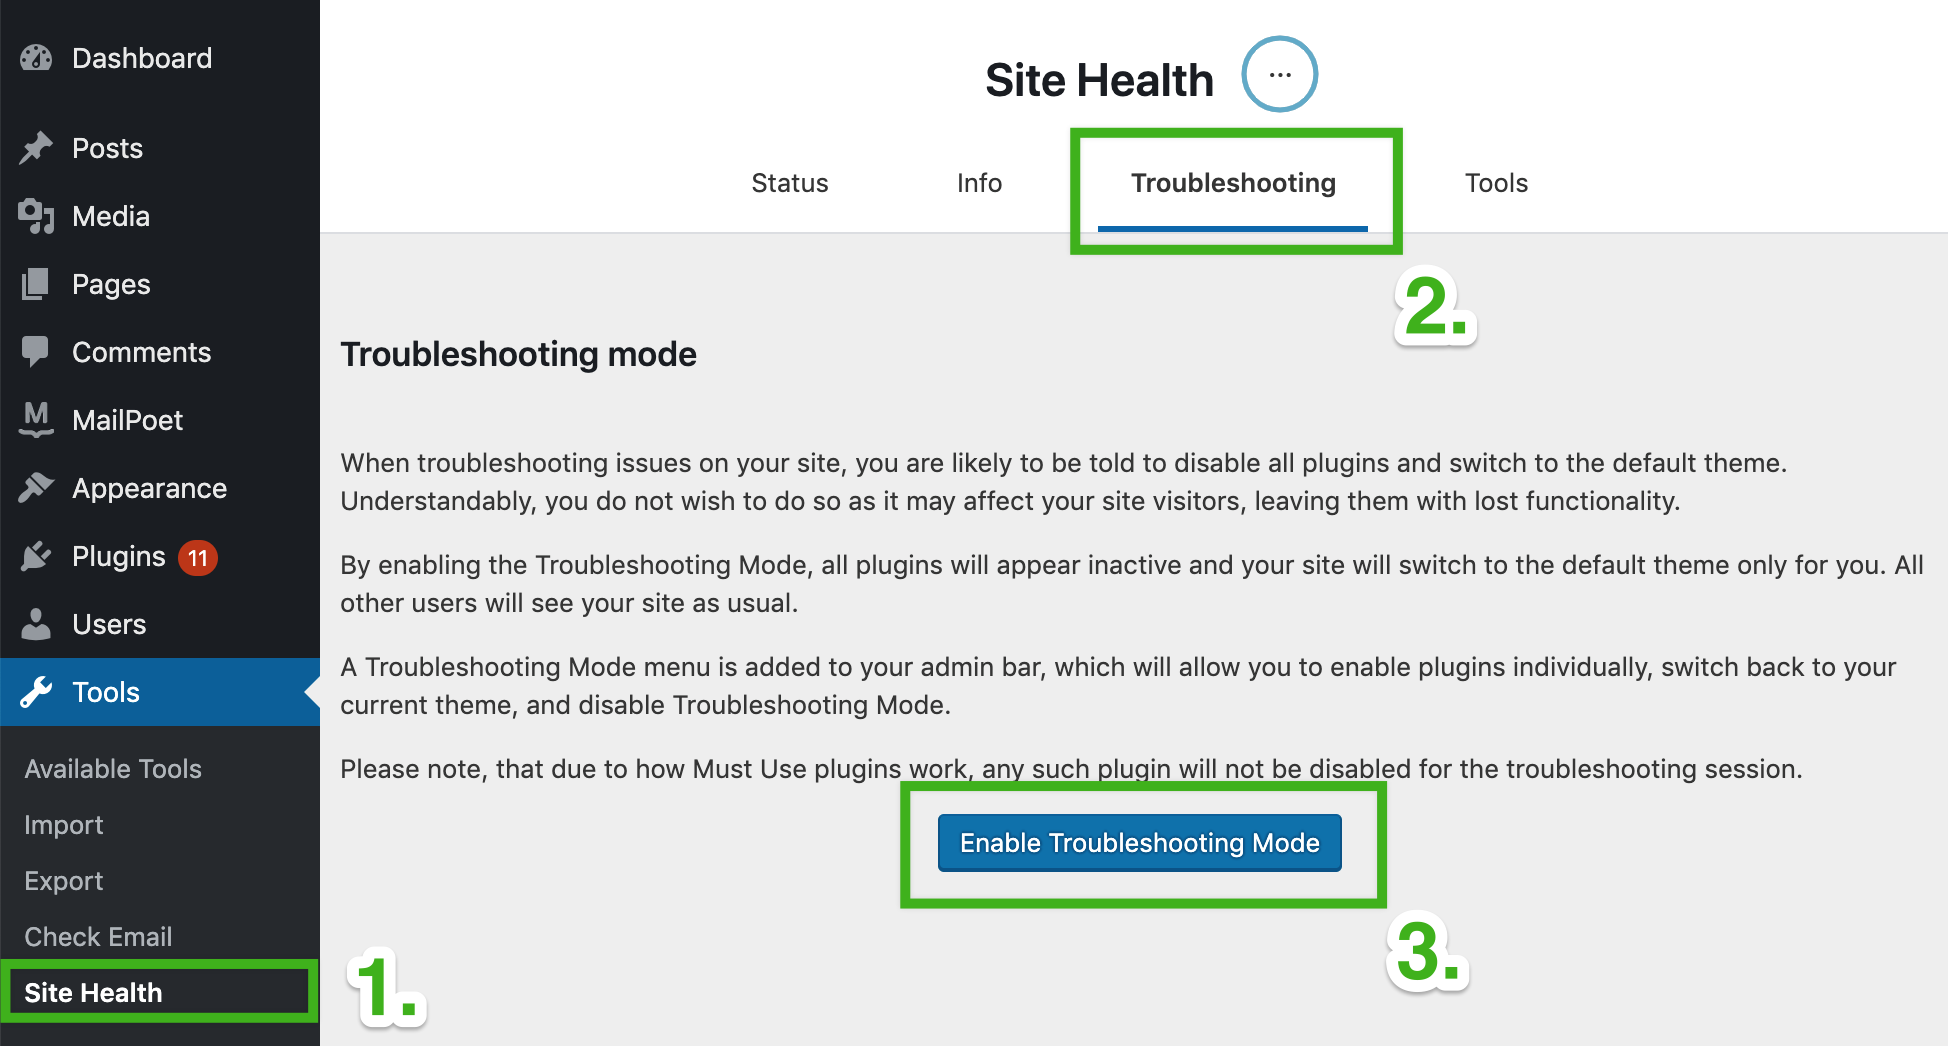Click the Comments speech bubble icon
The width and height of the screenshot is (1948, 1046).
click(36, 352)
